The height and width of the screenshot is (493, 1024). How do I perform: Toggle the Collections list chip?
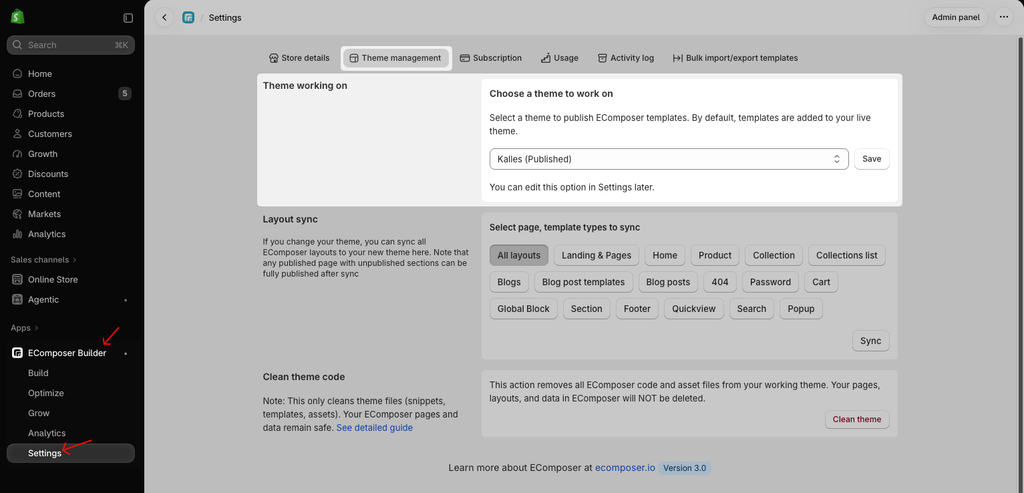coord(846,255)
